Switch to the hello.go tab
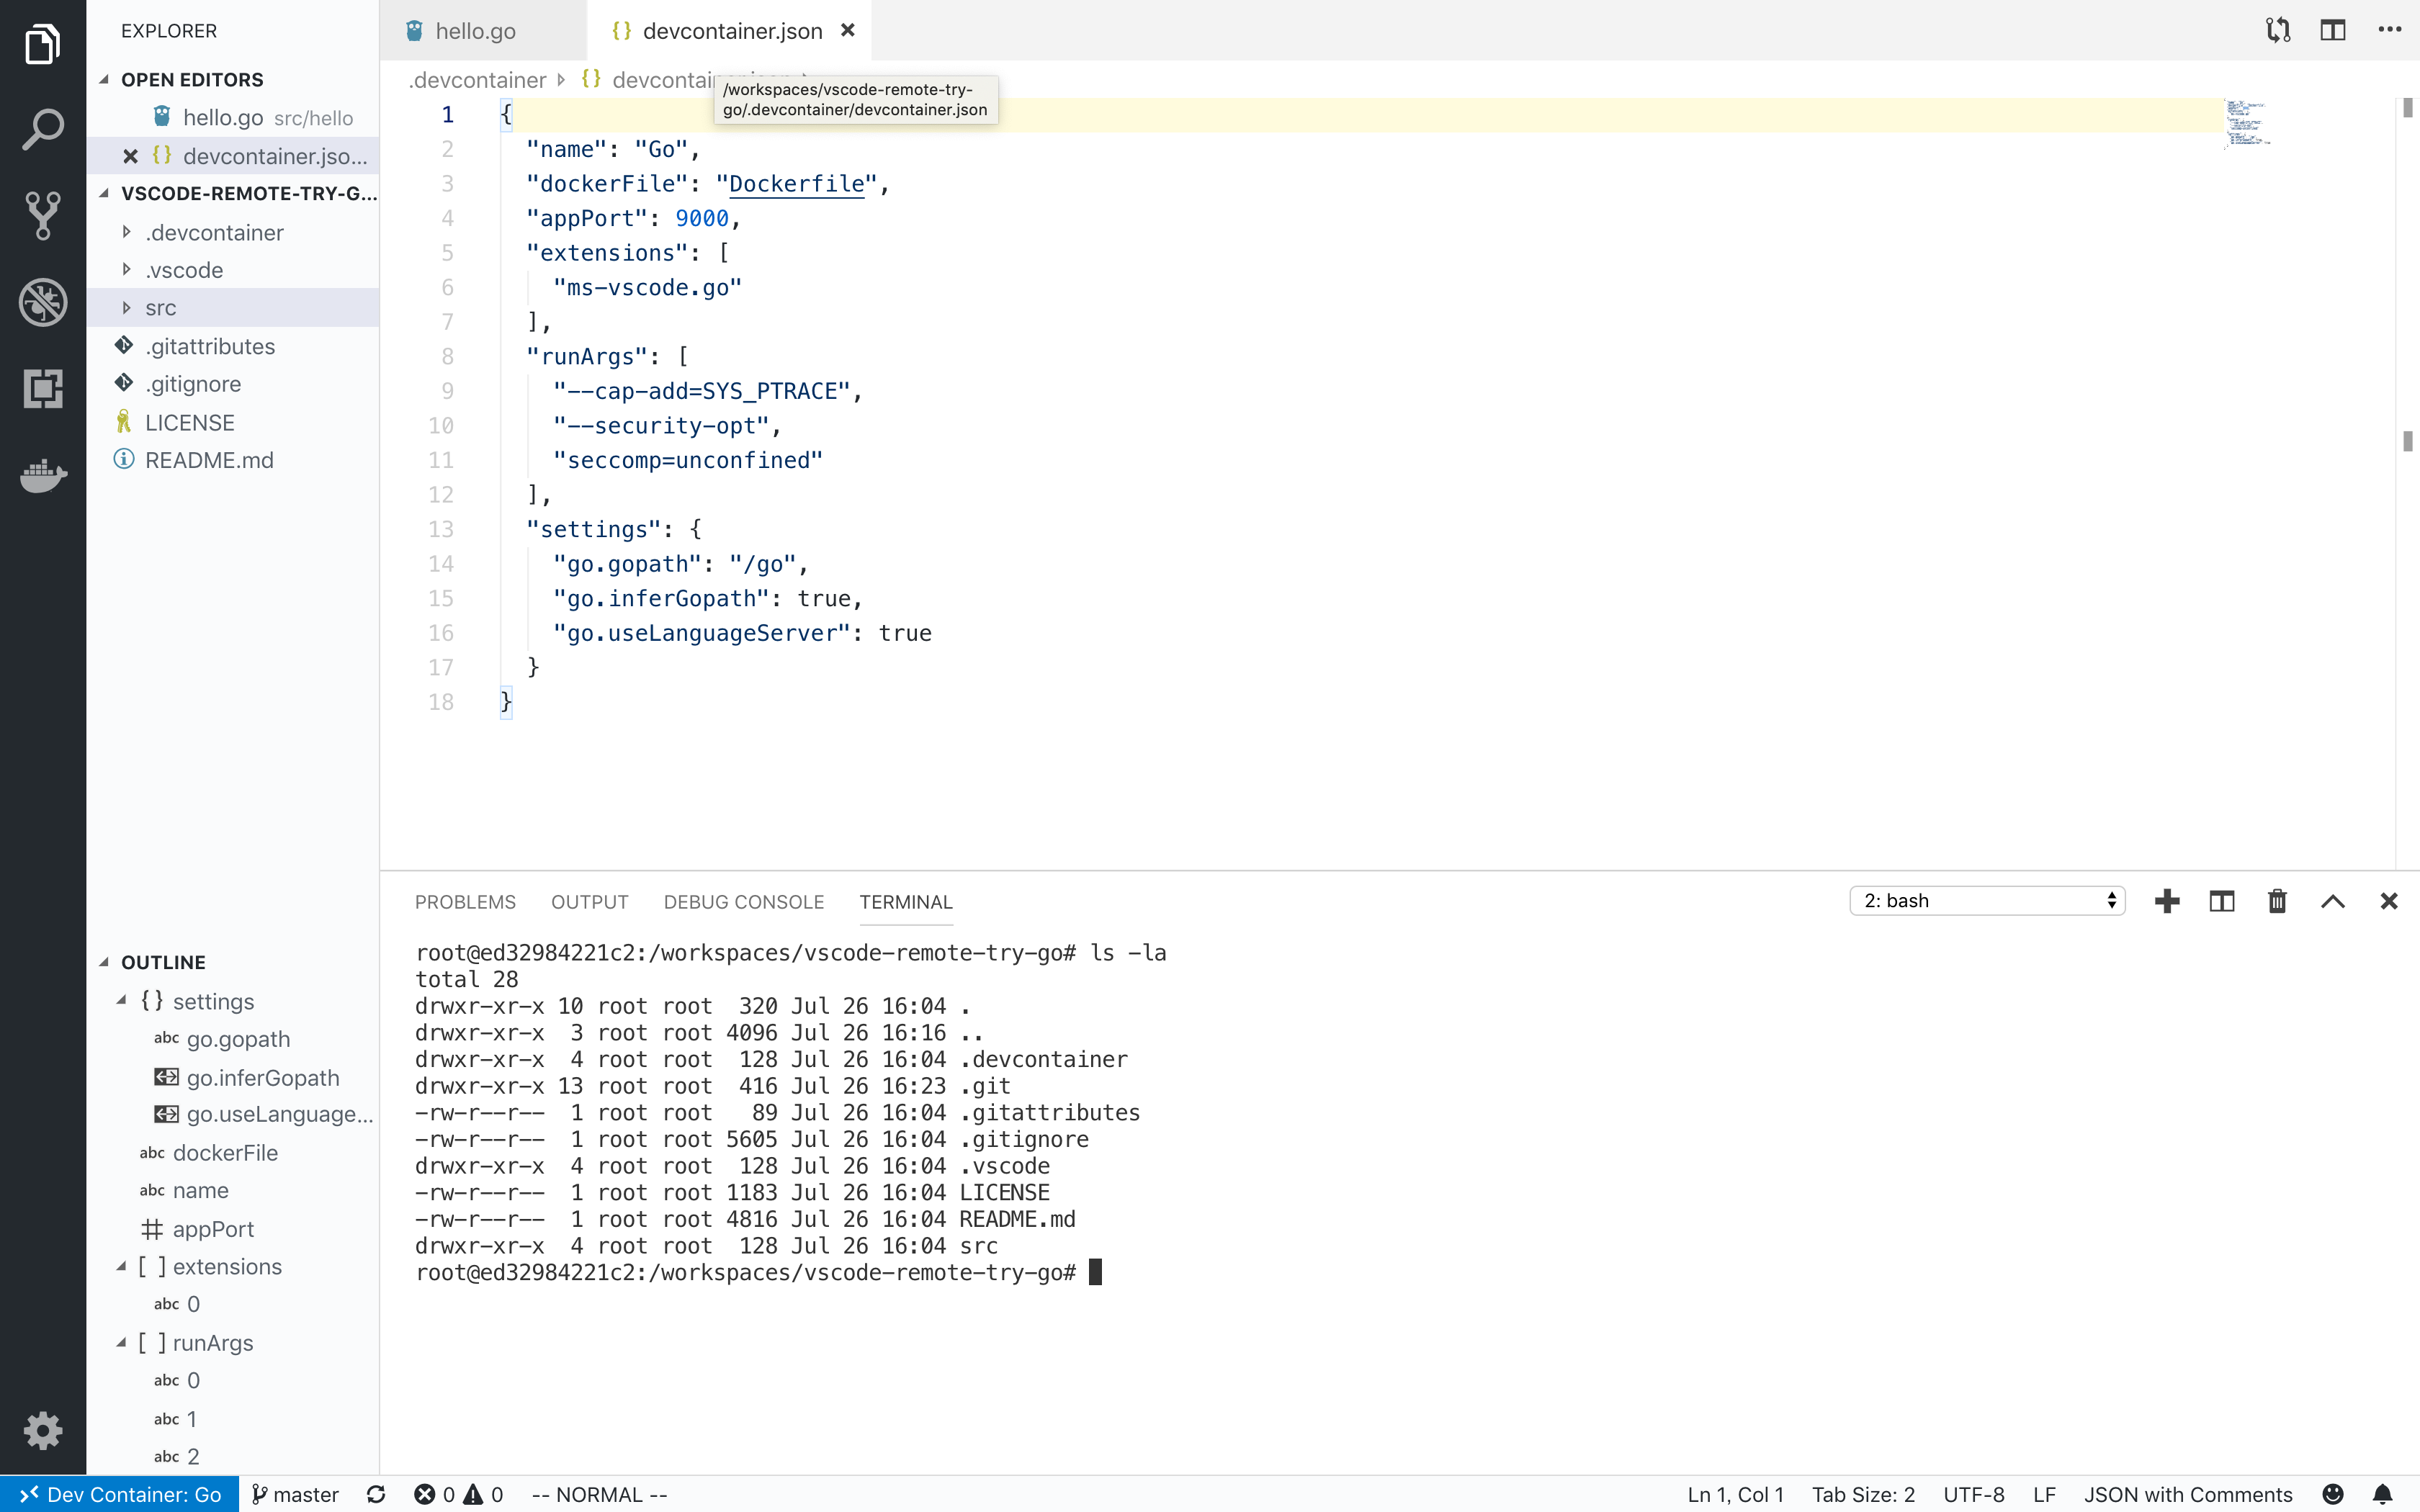 [476, 30]
